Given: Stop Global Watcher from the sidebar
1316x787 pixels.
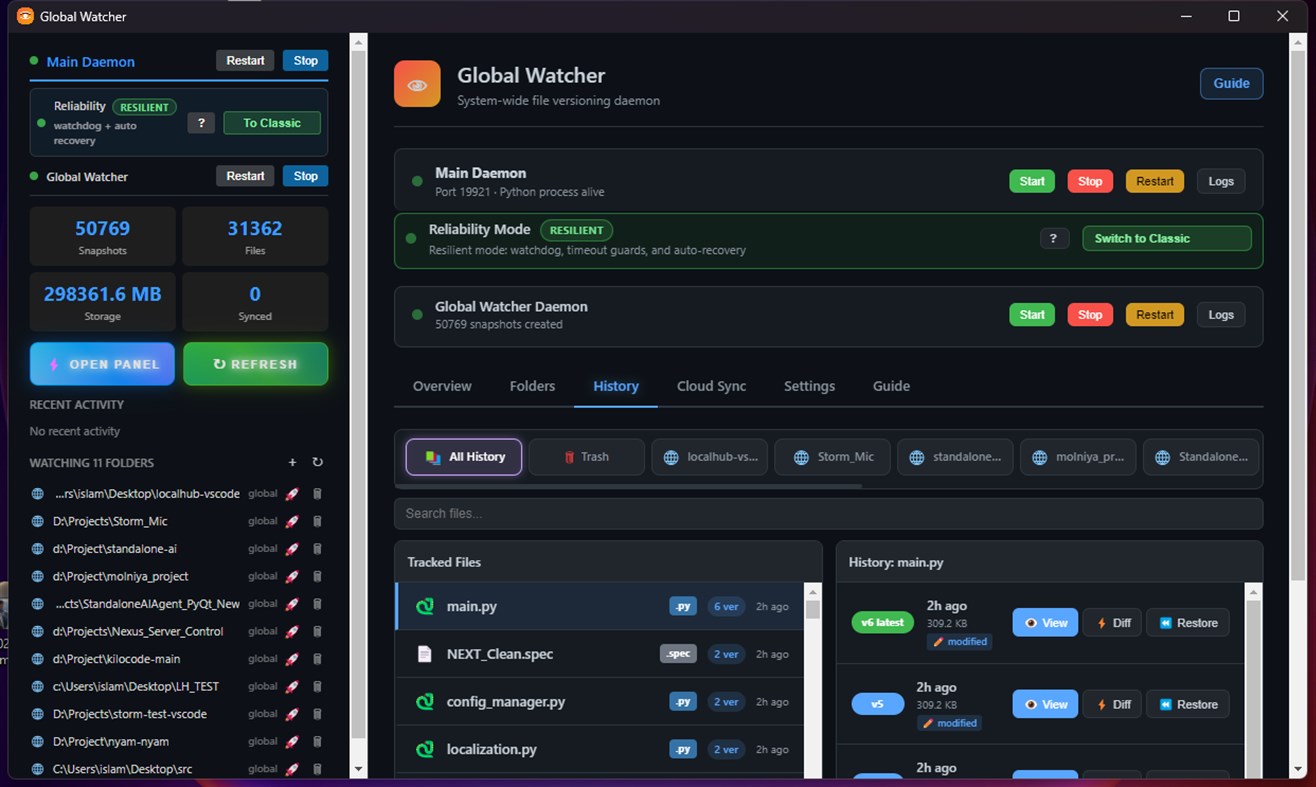Looking at the screenshot, I should [305, 176].
